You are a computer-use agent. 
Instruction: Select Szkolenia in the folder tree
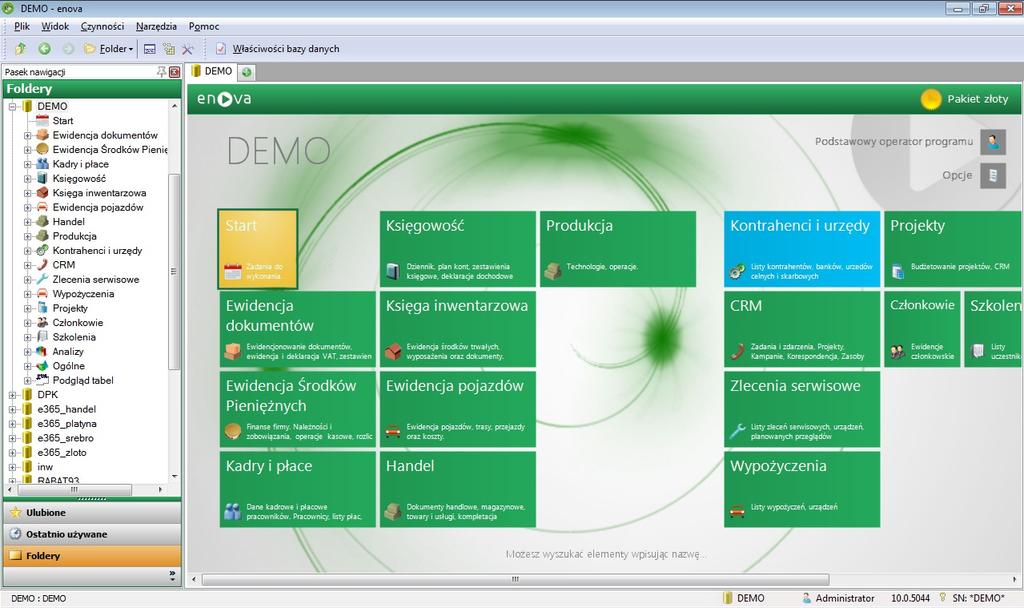click(x=74, y=337)
